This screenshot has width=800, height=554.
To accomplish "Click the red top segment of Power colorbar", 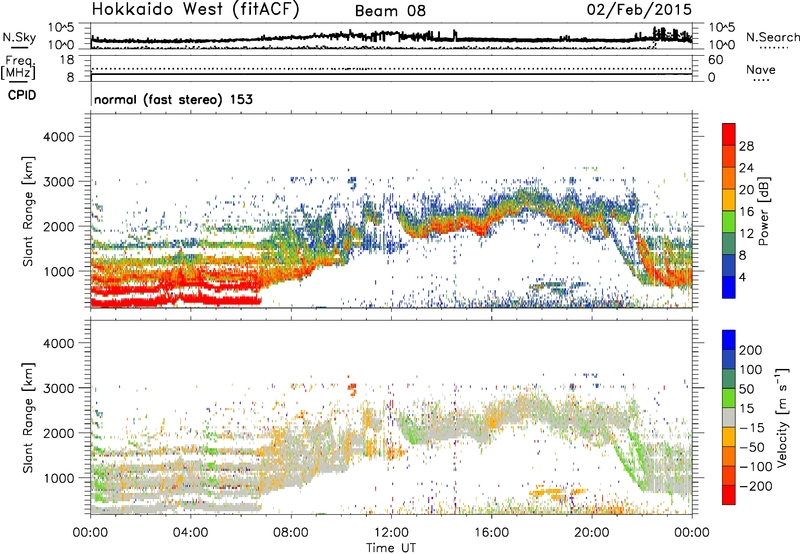I will pyautogui.click(x=729, y=134).
